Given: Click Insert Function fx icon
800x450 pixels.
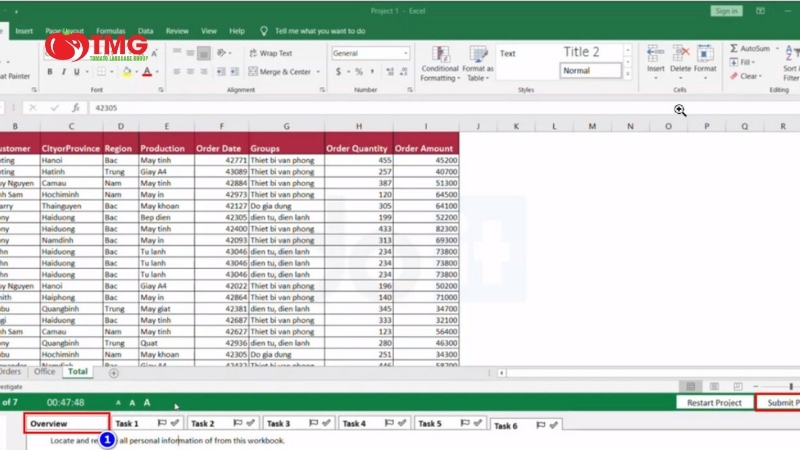Looking at the screenshot, I should (76, 108).
